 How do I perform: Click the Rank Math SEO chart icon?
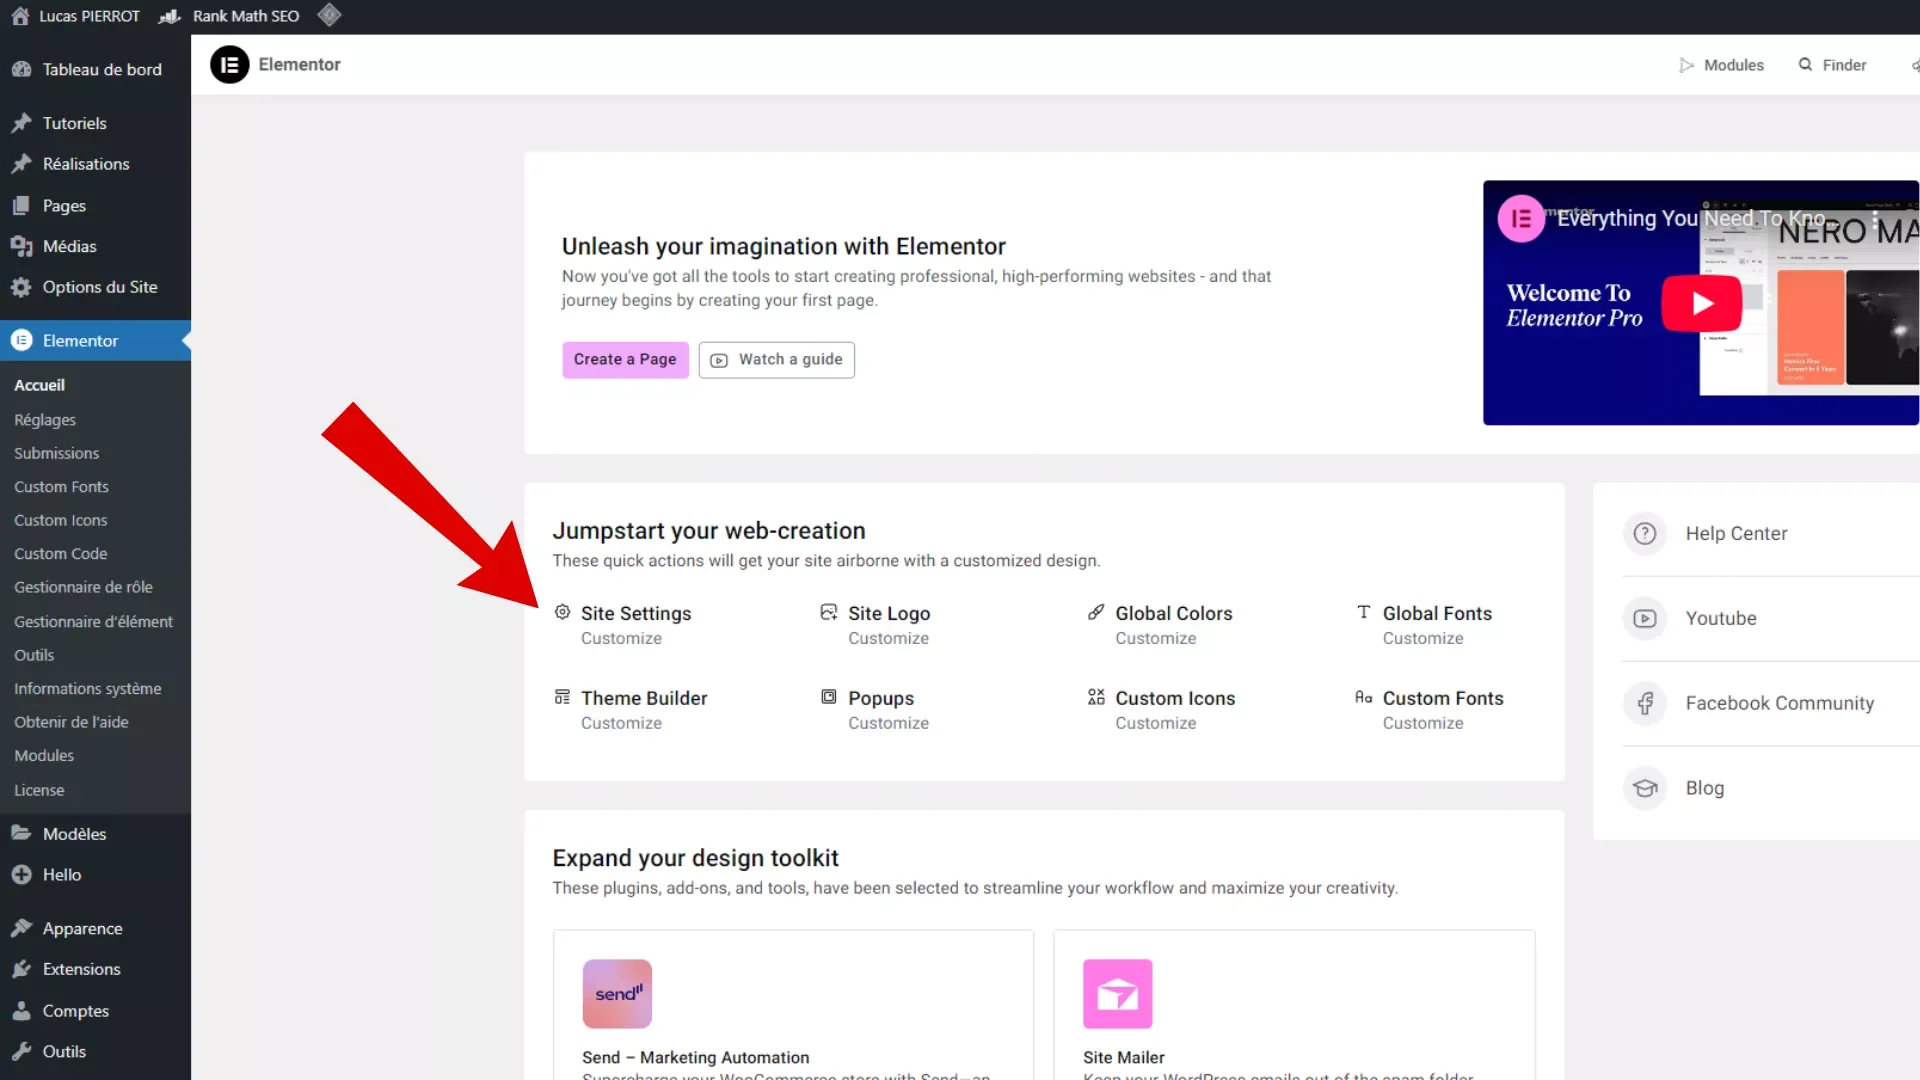pyautogui.click(x=170, y=16)
